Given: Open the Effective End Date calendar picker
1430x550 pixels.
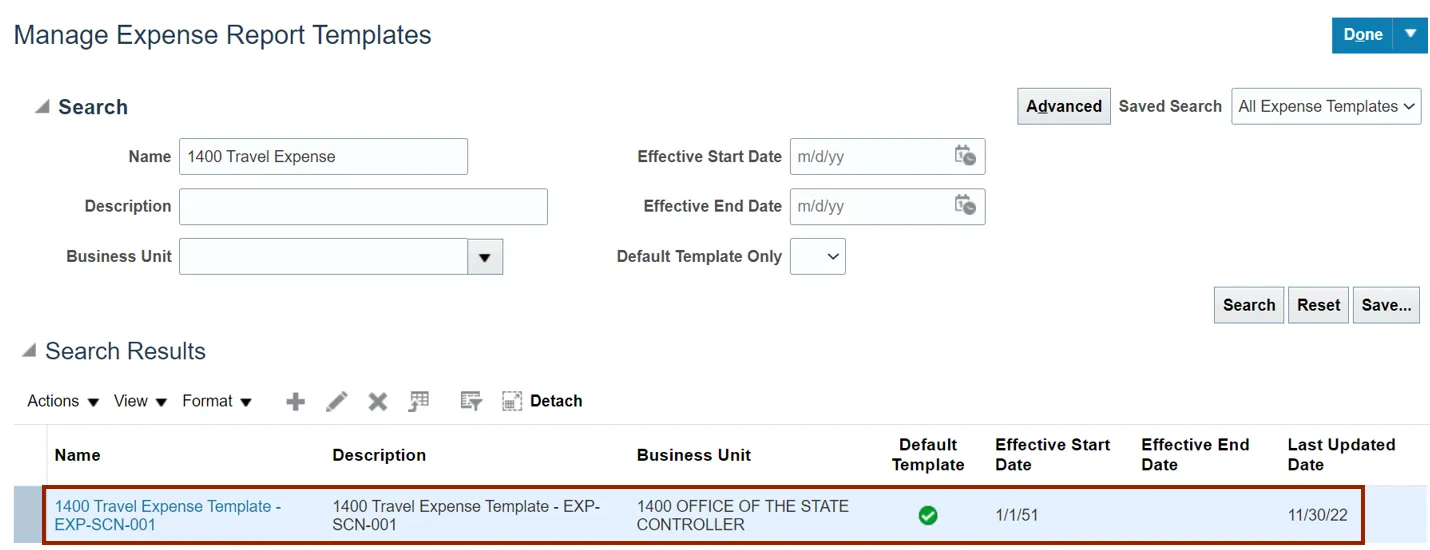Looking at the screenshot, I should [965, 206].
